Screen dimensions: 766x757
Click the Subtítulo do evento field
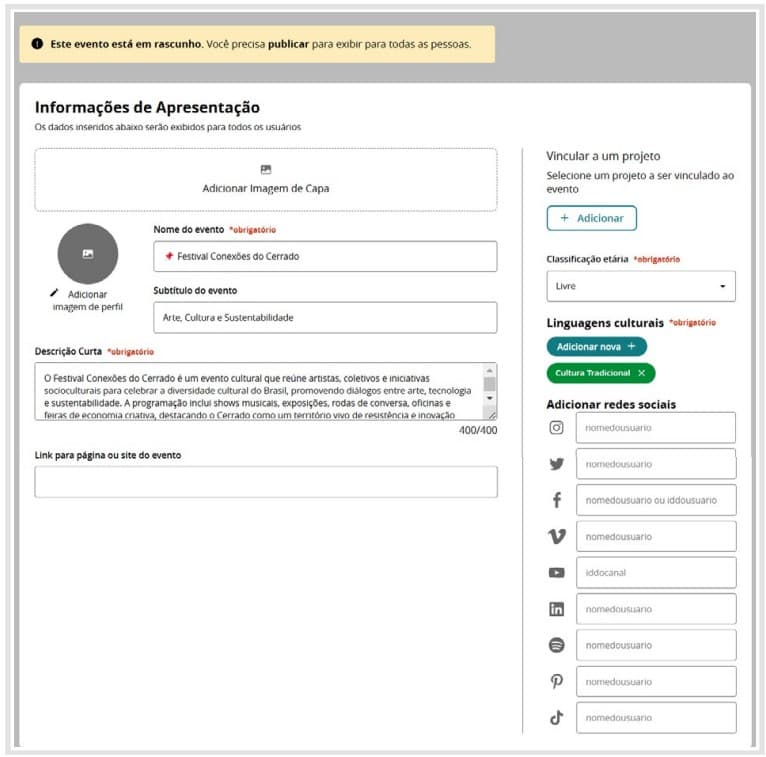click(x=325, y=318)
